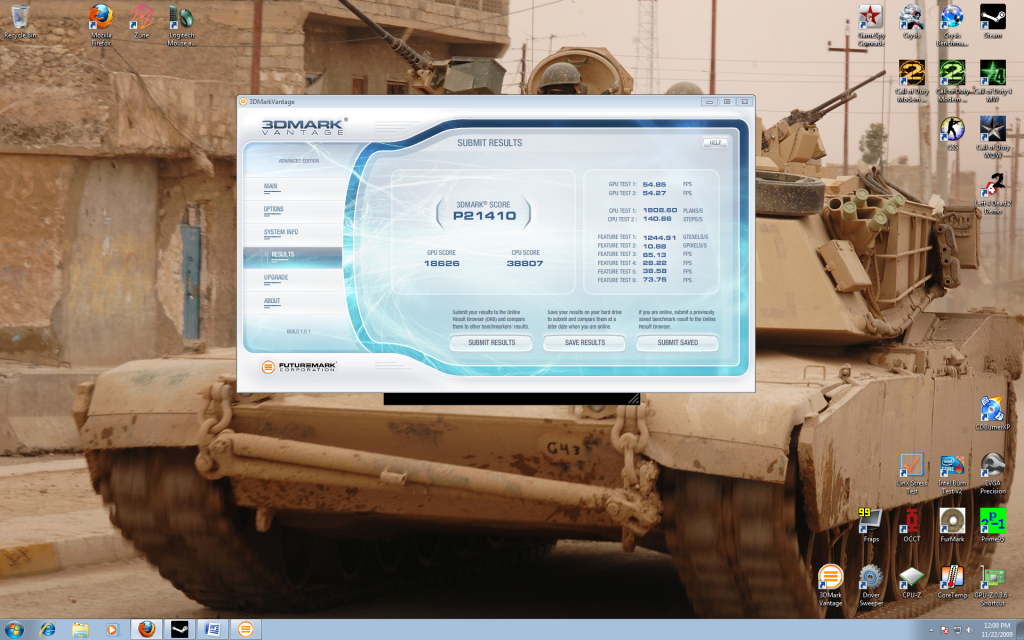Click the Submit Saved button
Image resolution: width=1024 pixels, height=640 pixels.
click(x=678, y=343)
